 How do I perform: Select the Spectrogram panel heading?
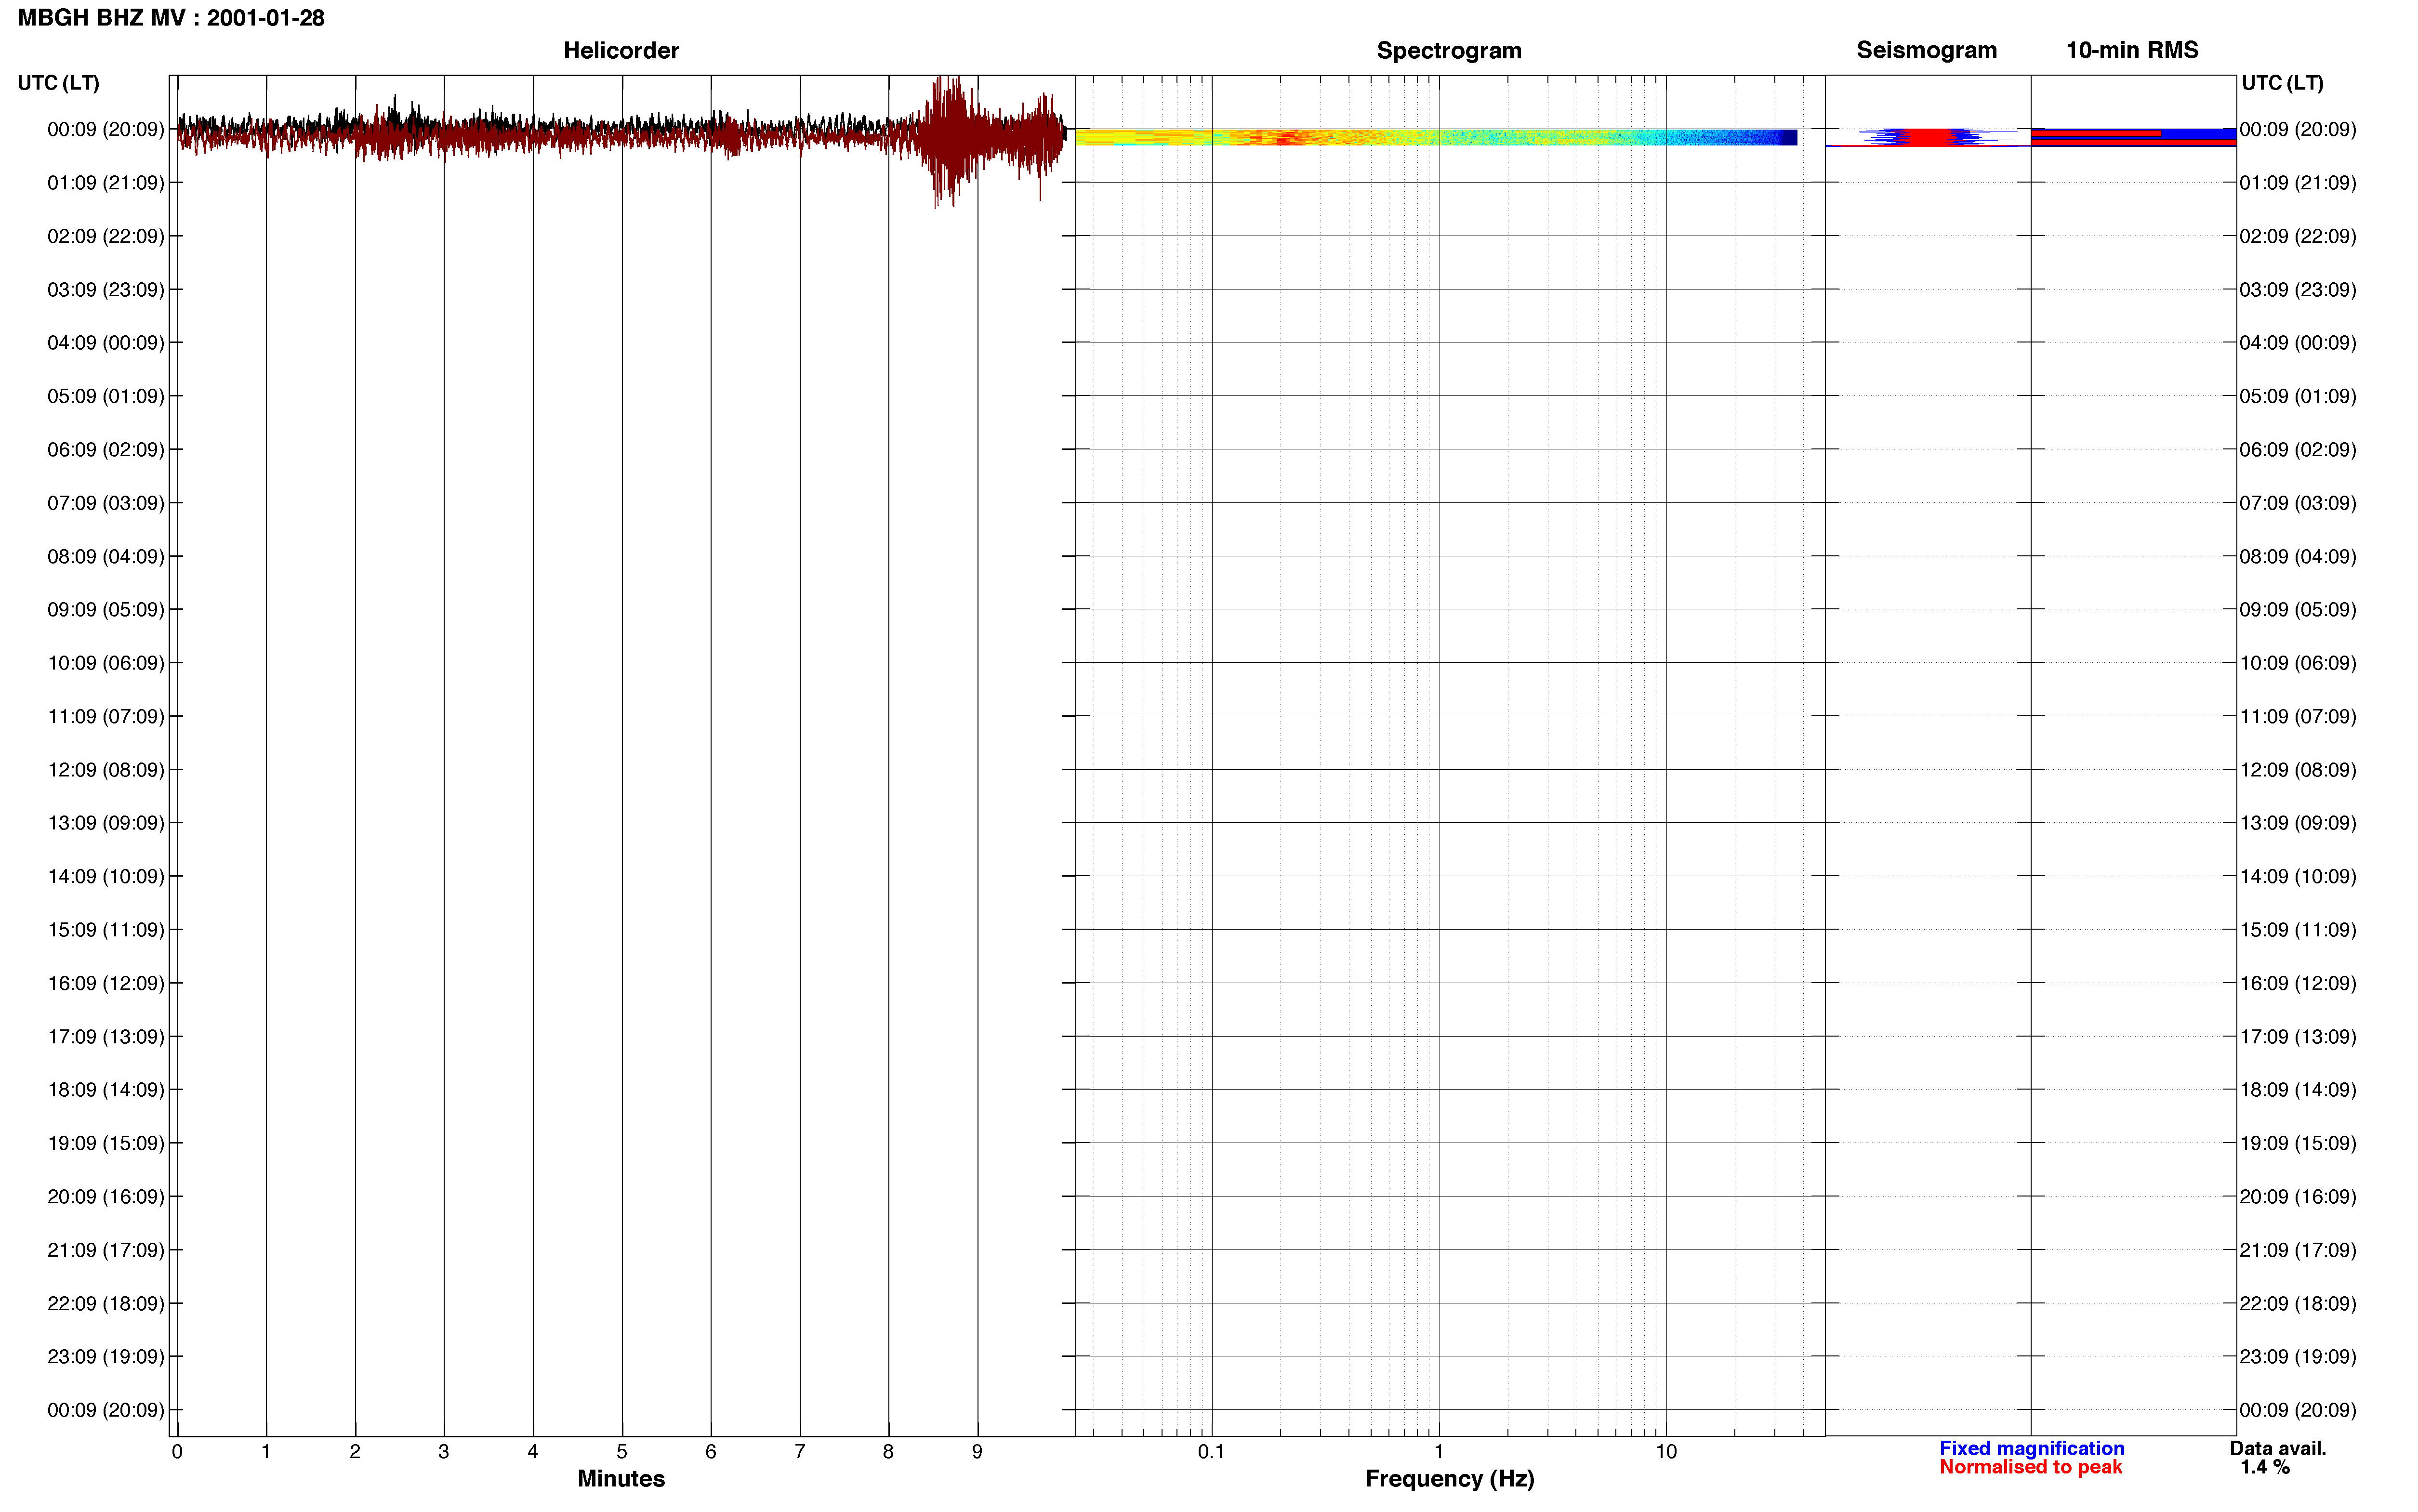pyautogui.click(x=1449, y=50)
